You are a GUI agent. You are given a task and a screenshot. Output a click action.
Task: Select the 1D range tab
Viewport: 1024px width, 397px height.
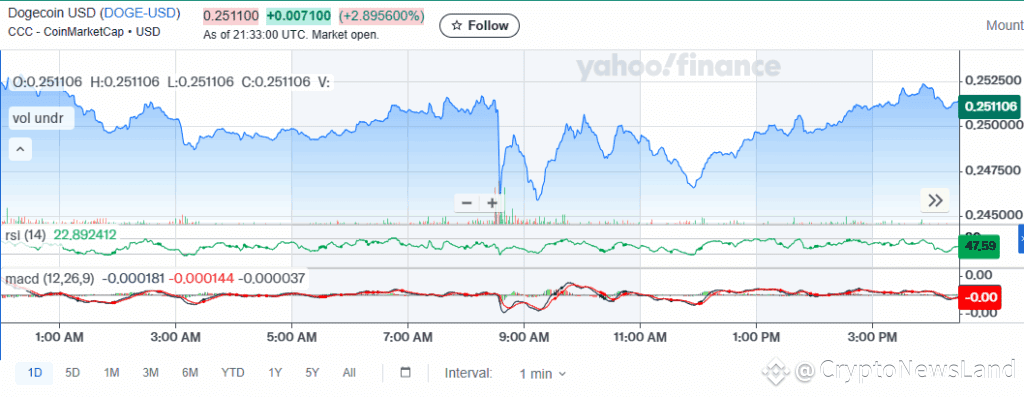pos(35,373)
